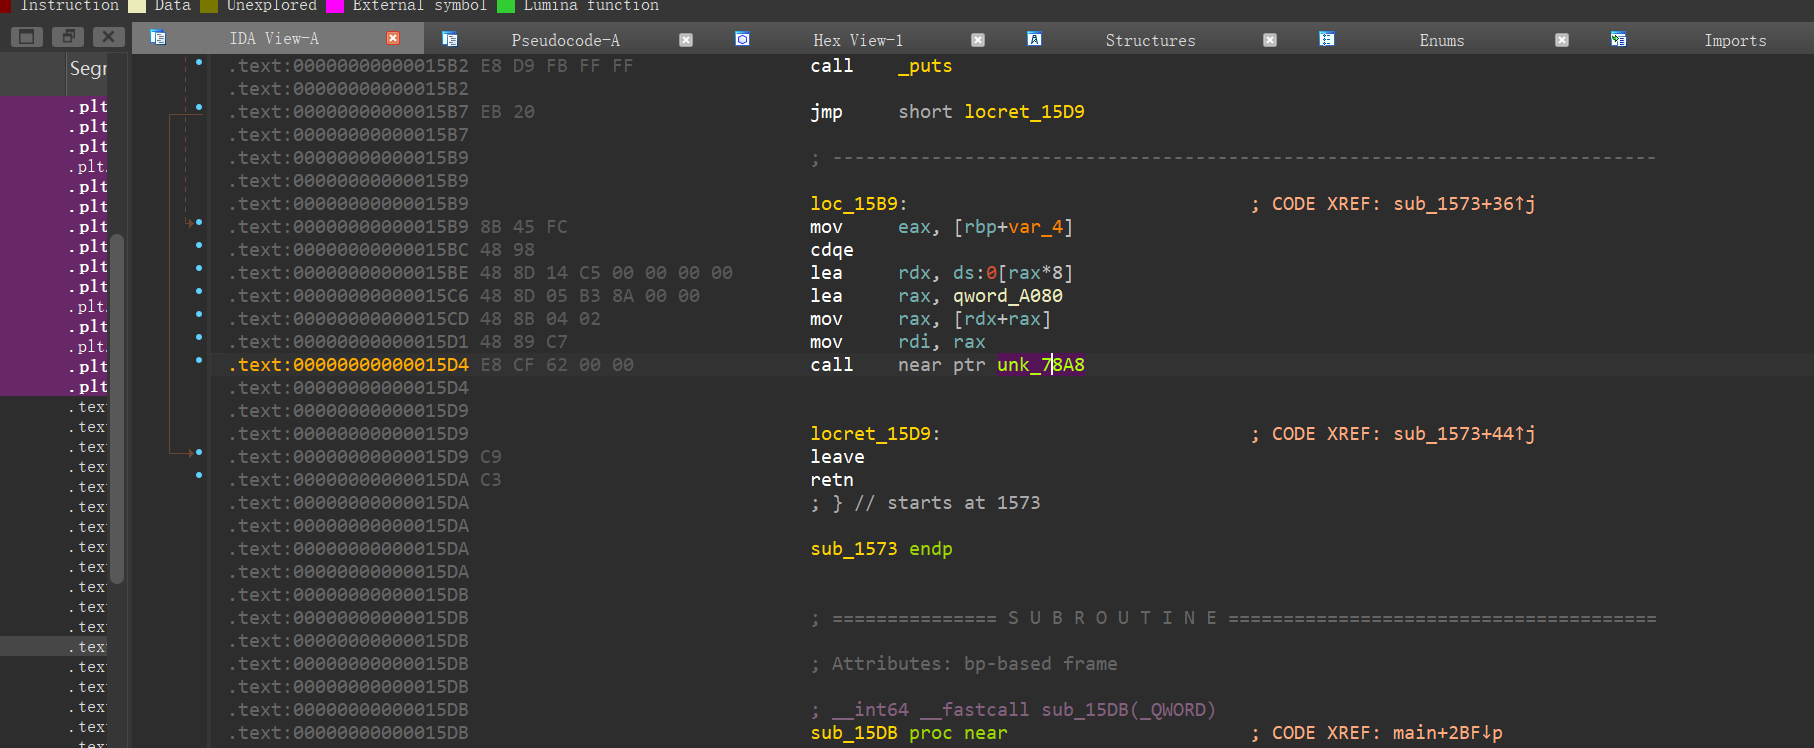Open the Pseudocode-A tab
Viewport: 1814px width, 748px height.
[x=566, y=40]
